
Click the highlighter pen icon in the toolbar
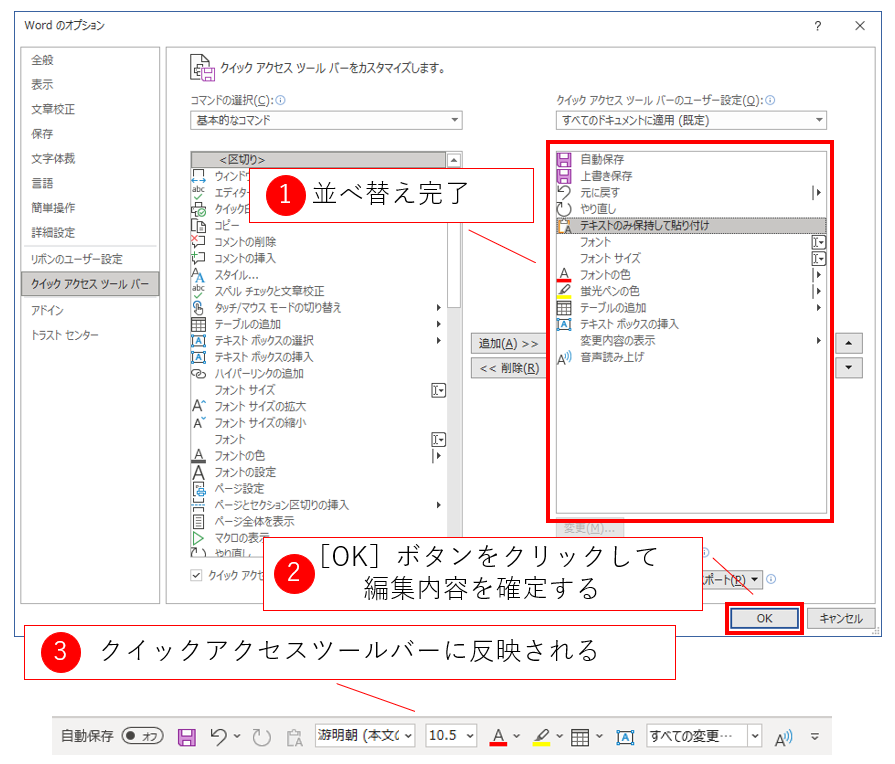coord(541,737)
